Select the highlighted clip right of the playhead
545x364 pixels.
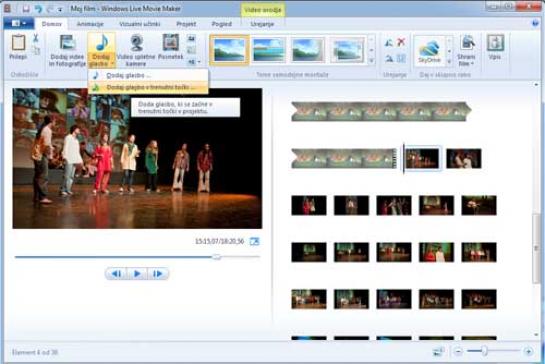[422, 159]
